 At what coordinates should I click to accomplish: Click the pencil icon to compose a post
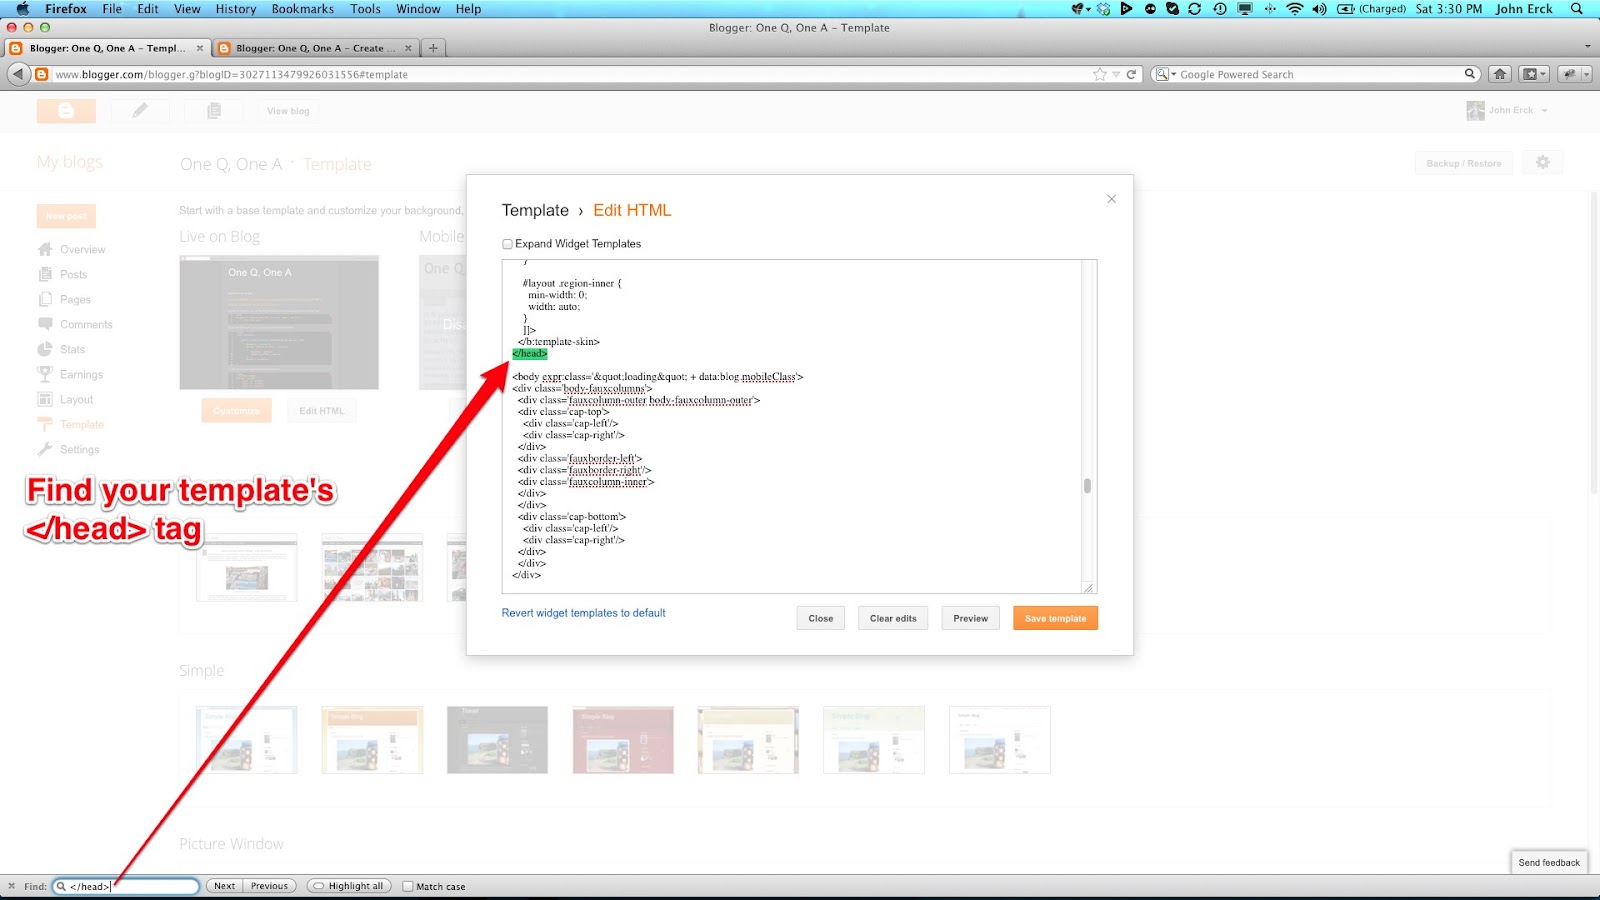140,111
